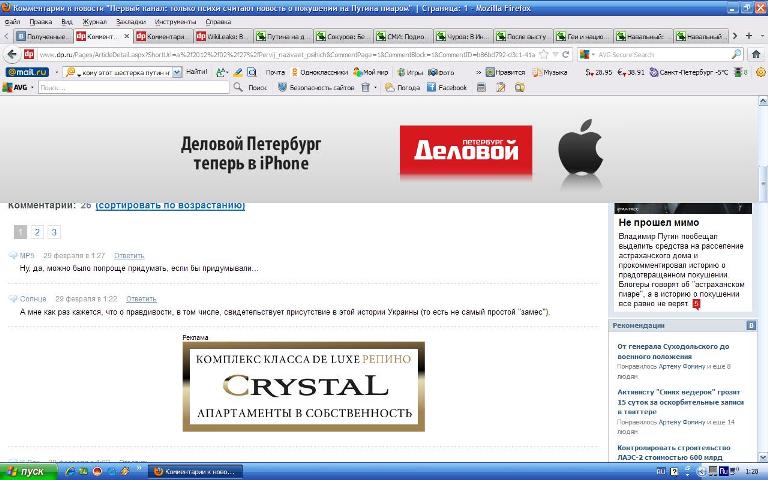Click the Найти! button in Mail.ru toolbar
The width and height of the screenshot is (768, 480).
[x=197, y=72]
